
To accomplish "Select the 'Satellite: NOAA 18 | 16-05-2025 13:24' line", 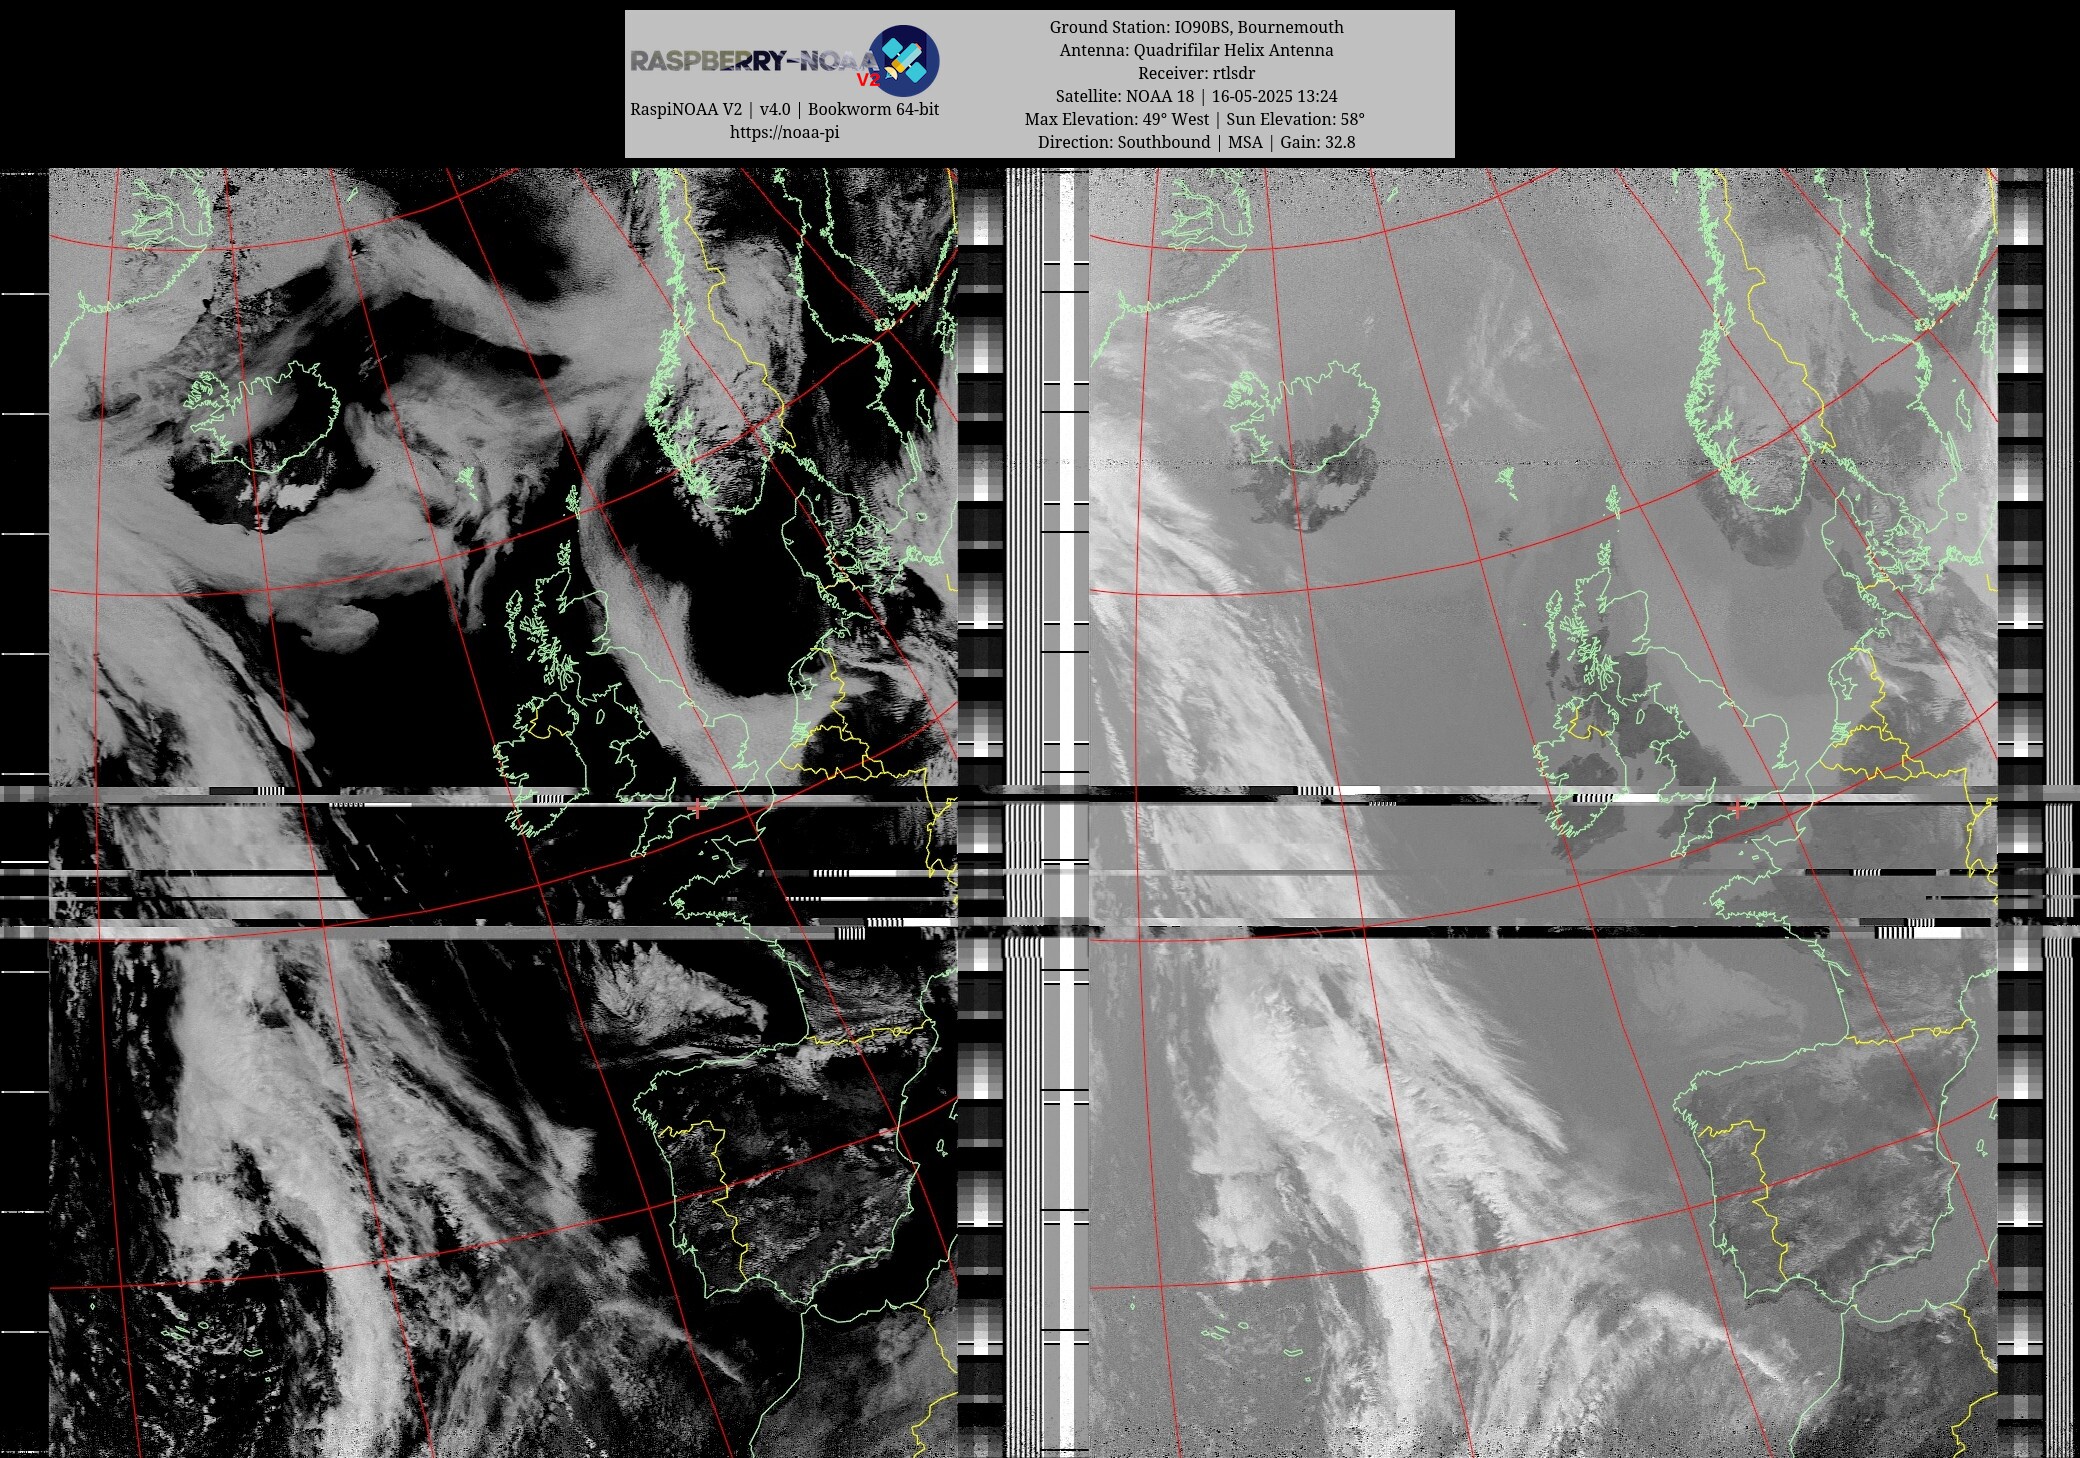I will click(x=1196, y=96).
